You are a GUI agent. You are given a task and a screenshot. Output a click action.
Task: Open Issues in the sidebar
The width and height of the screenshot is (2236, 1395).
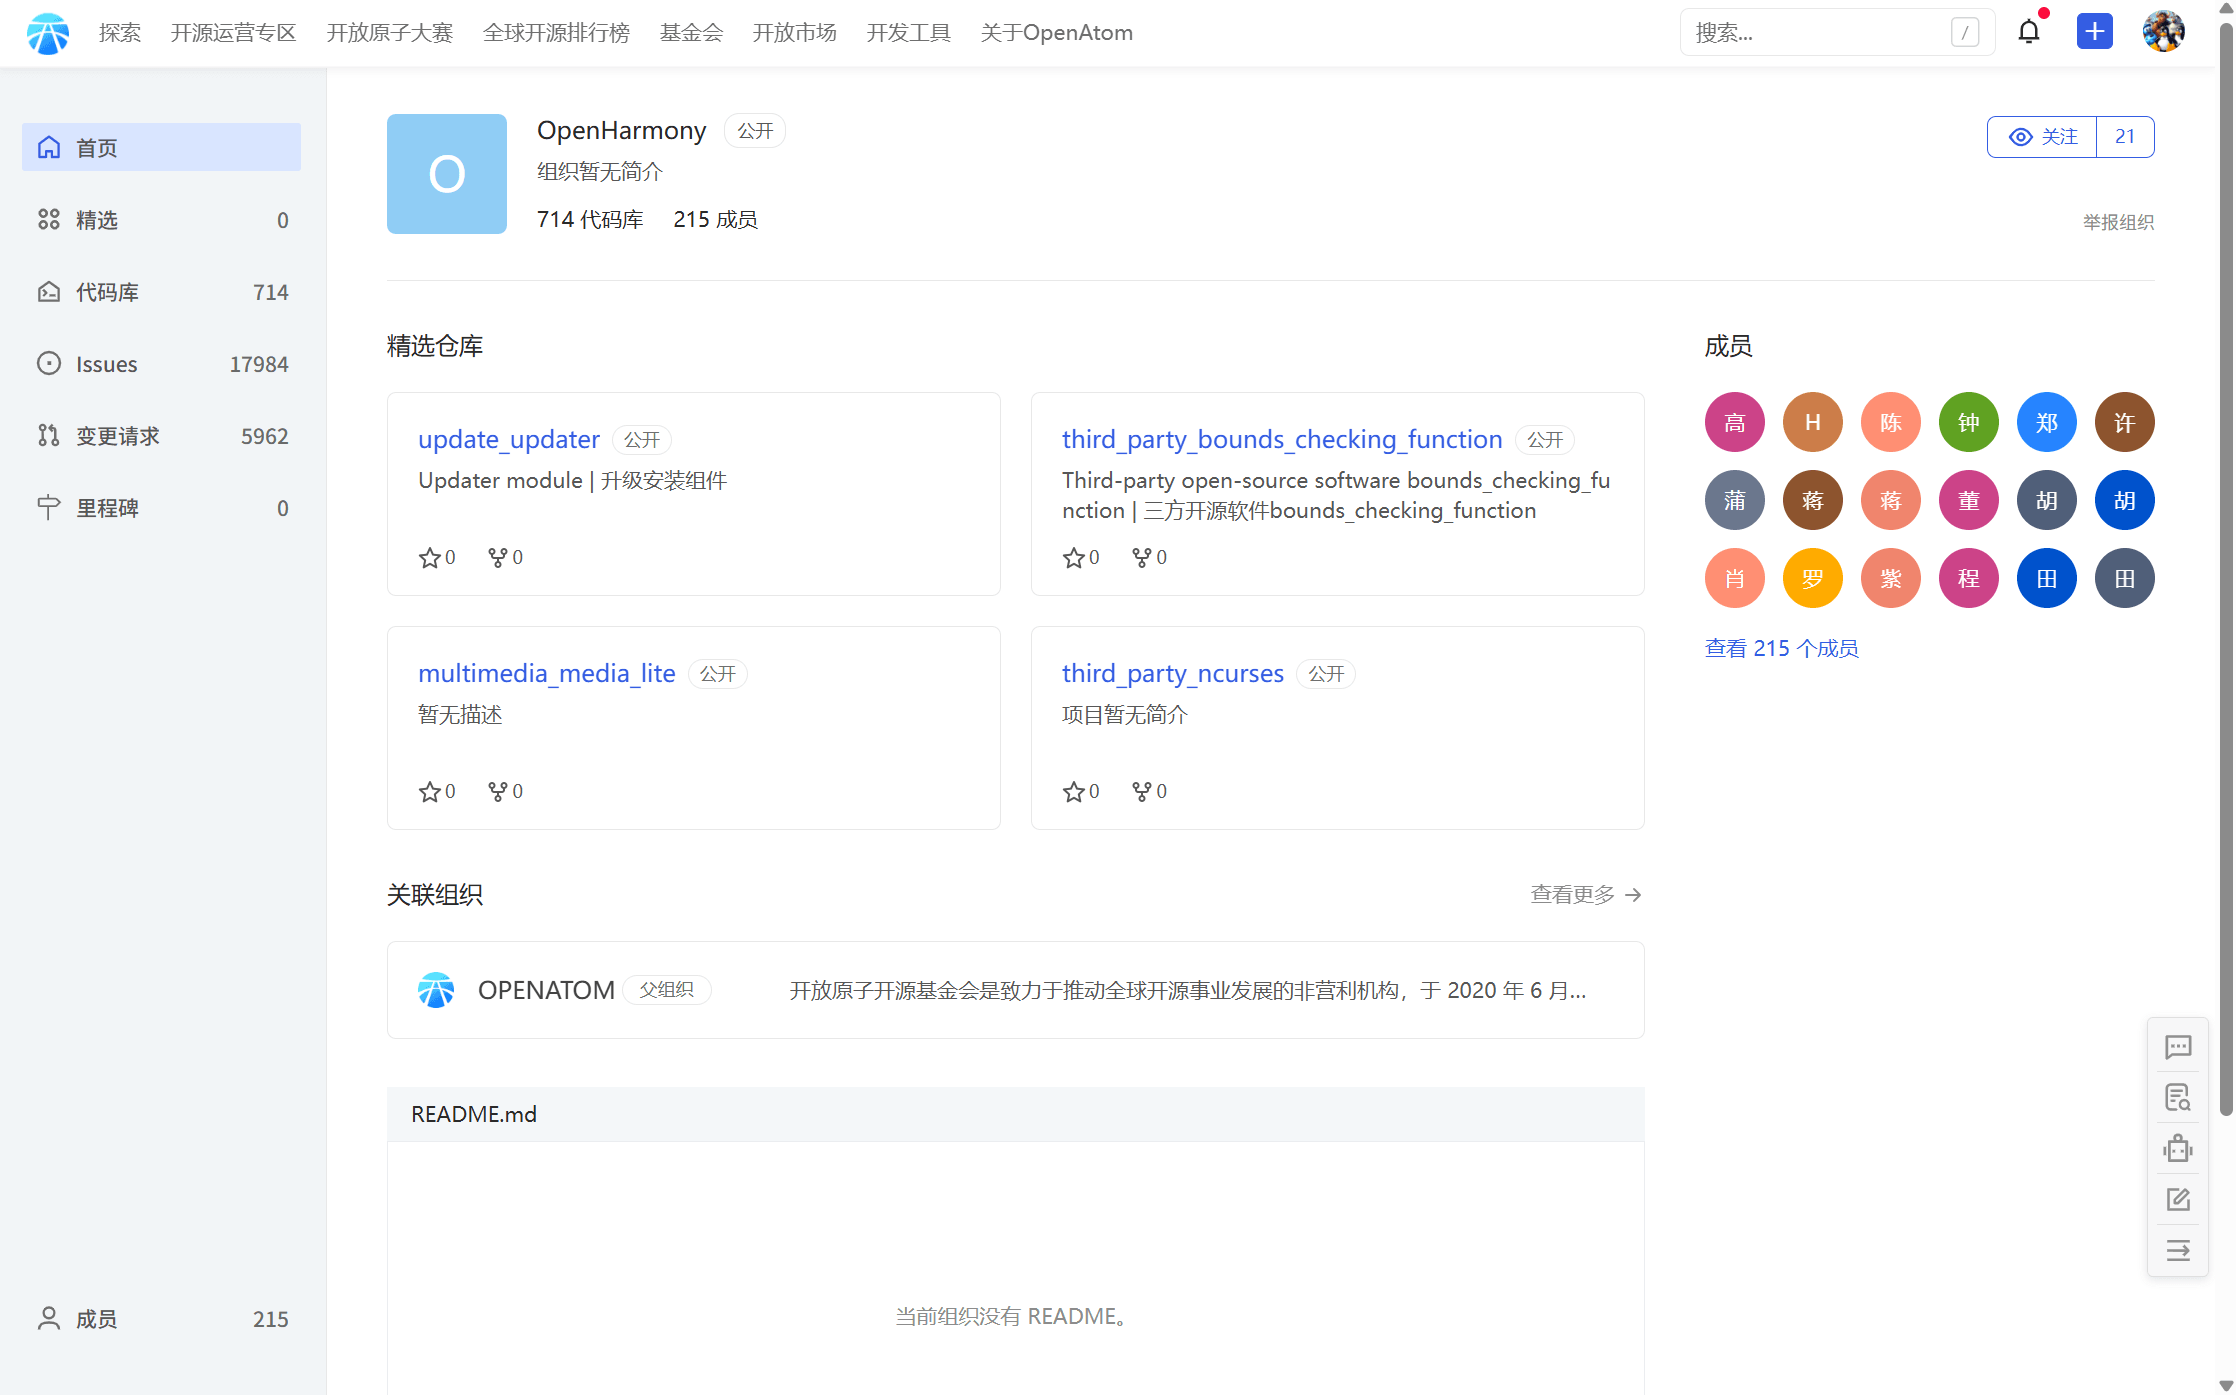click(x=161, y=363)
